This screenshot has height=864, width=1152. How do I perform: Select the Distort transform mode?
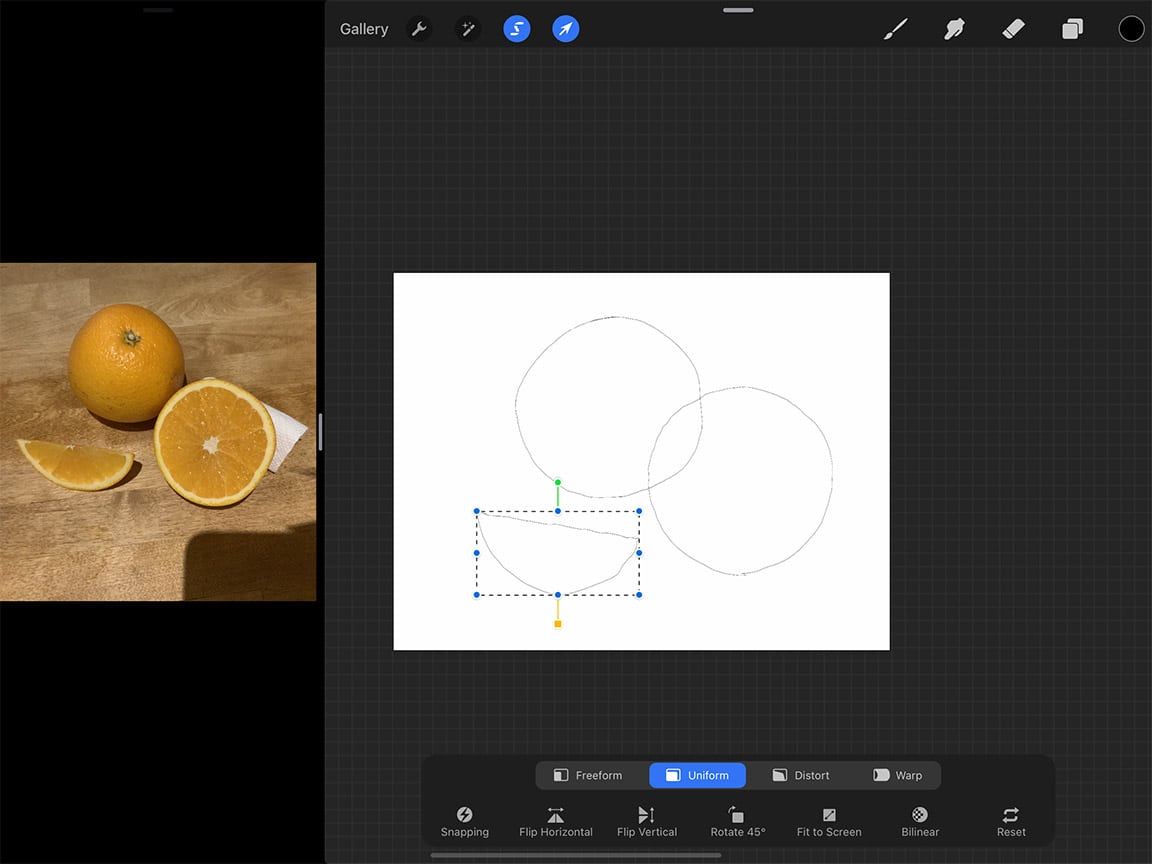point(800,774)
